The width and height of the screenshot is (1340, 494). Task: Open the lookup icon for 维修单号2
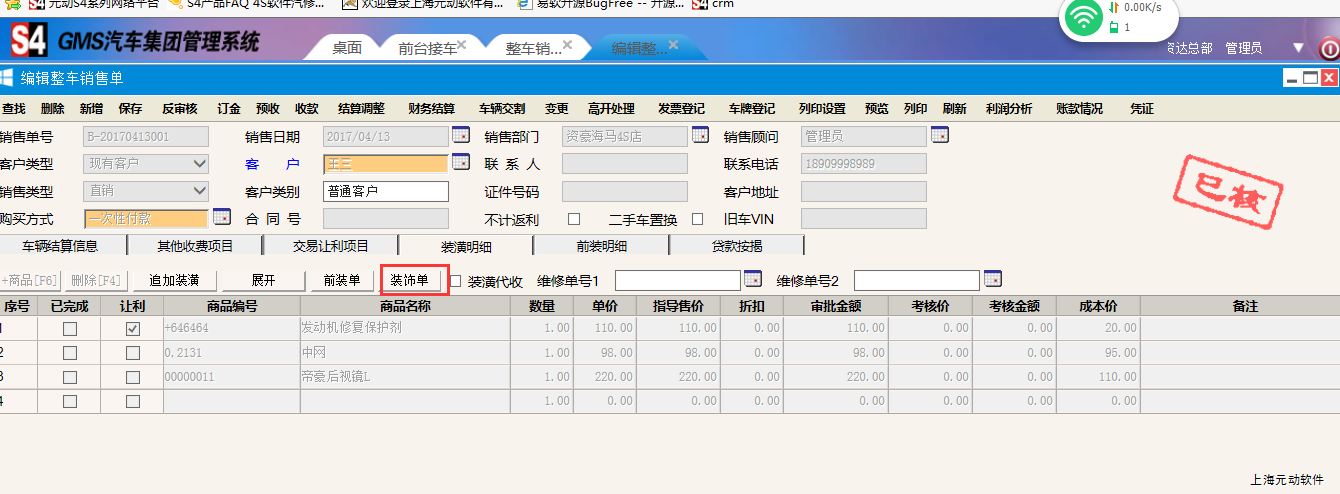(x=992, y=279)
